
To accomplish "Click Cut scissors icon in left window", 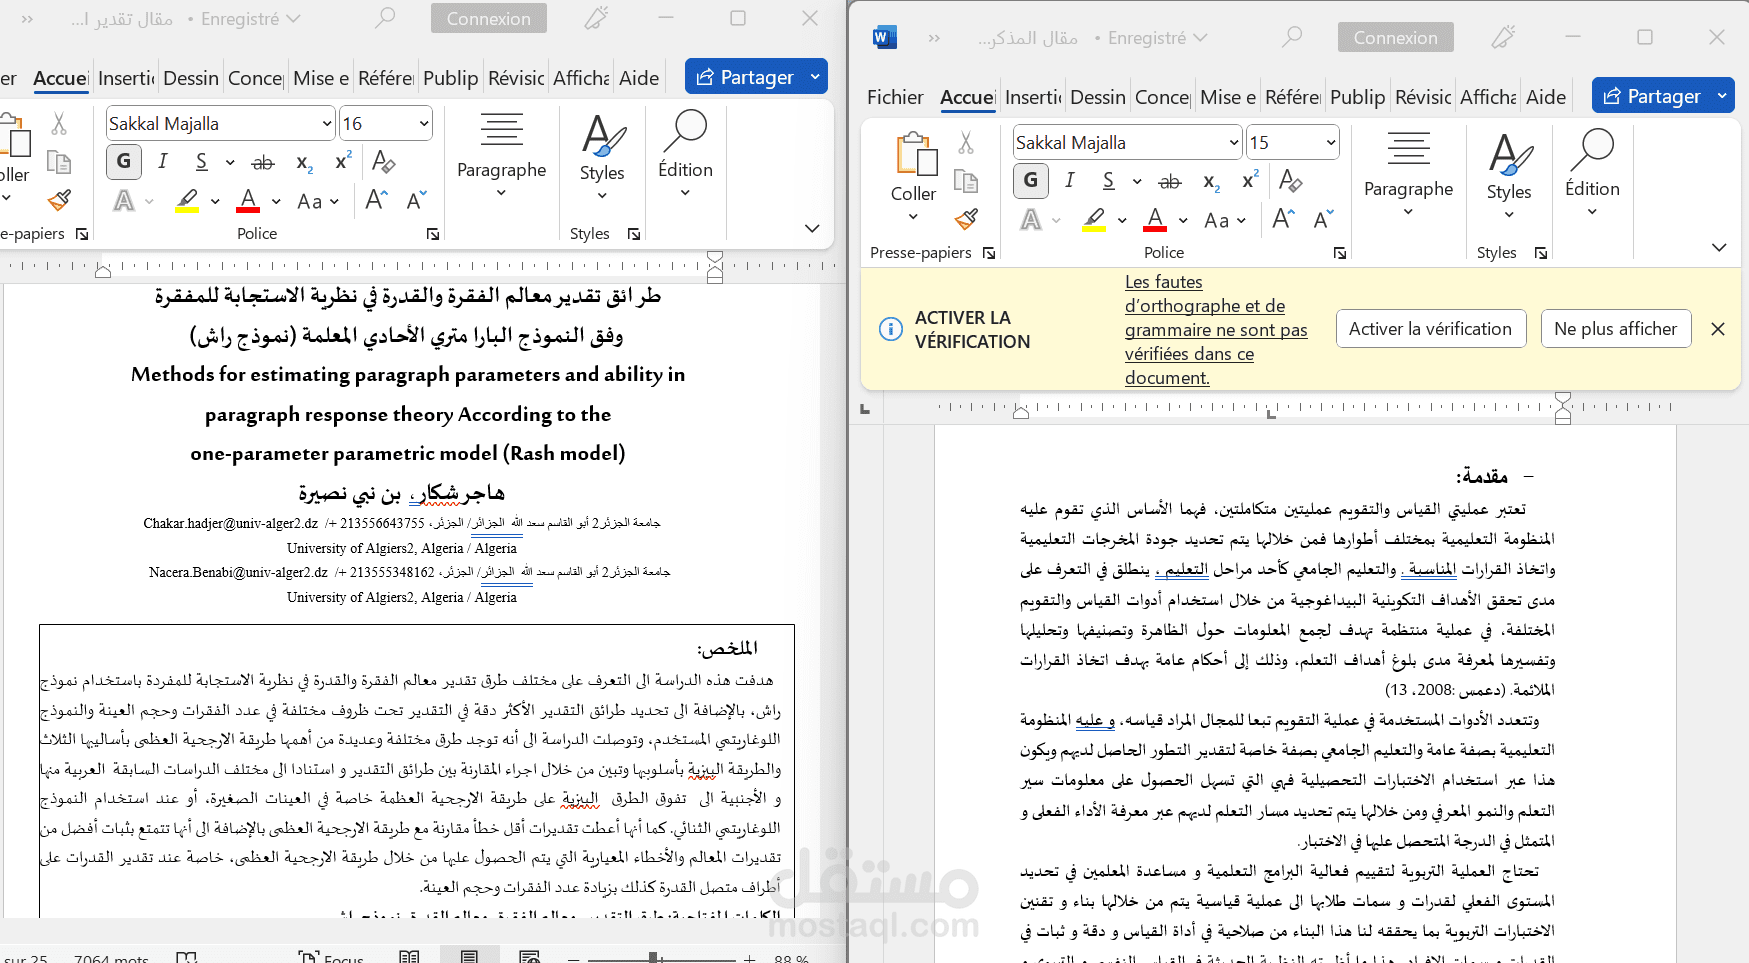I will pos(59,123).
